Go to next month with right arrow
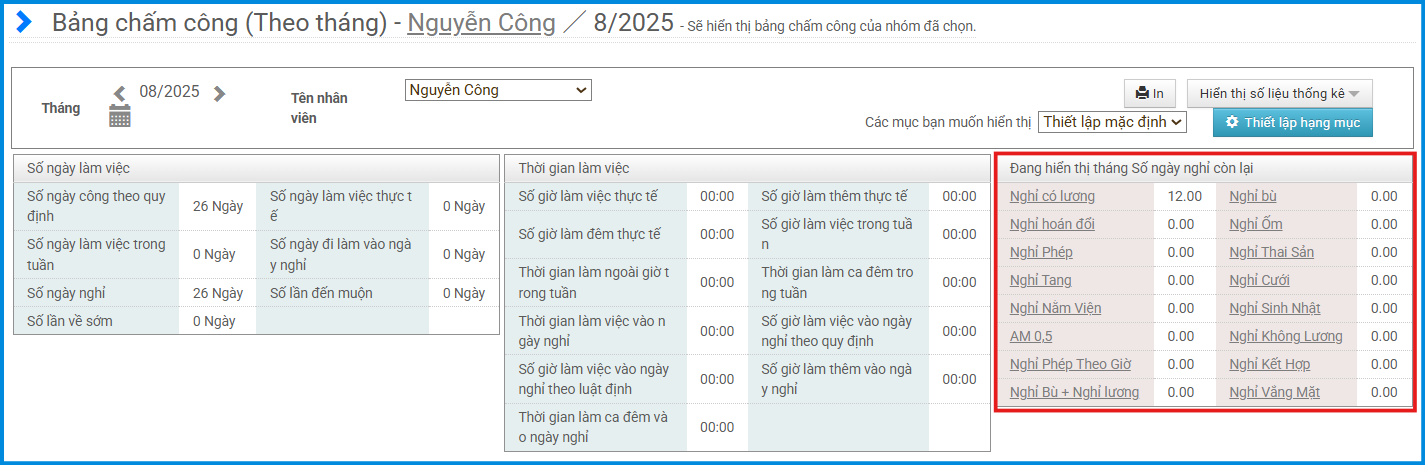This screenshot has width=1425, height=465. coord(220,94)
